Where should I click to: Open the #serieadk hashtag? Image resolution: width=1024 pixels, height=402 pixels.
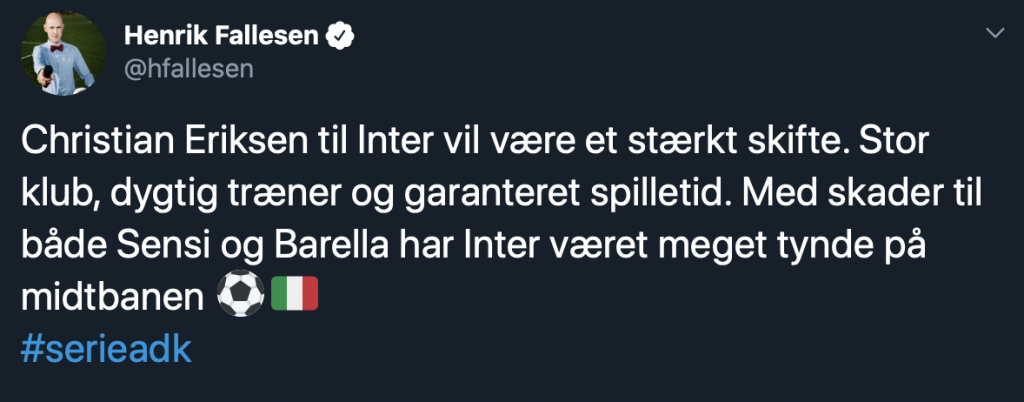pos(106,350)
